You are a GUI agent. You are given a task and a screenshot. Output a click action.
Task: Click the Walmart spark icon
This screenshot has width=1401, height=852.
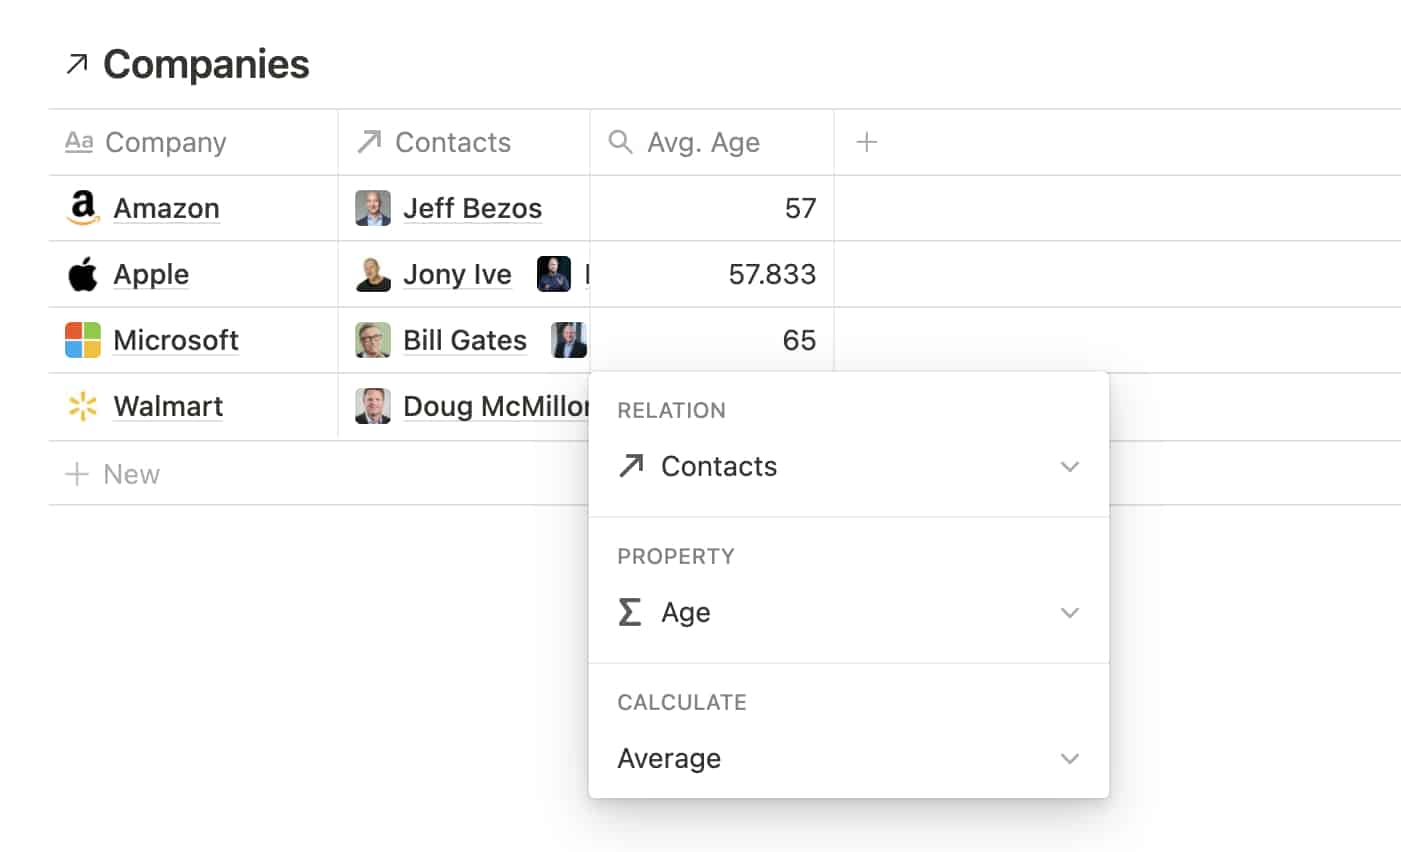pos(83,406)
